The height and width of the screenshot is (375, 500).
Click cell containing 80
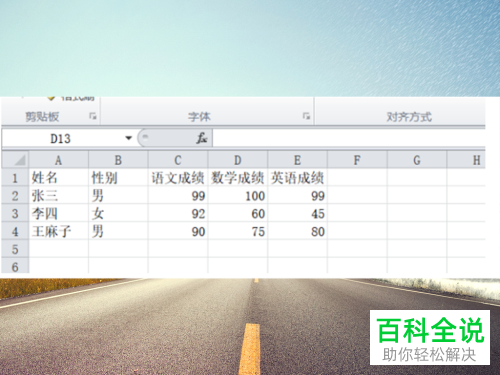tap(297, 231)
